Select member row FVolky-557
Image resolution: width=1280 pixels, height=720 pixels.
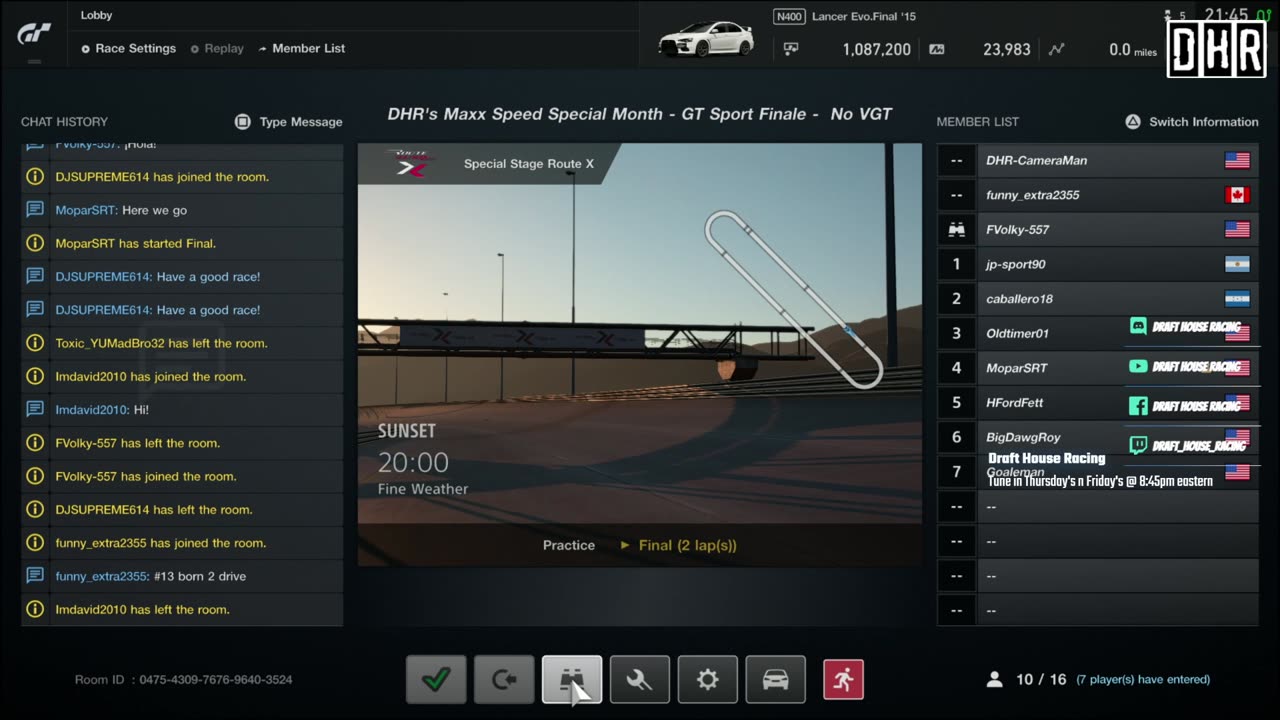1098,230
